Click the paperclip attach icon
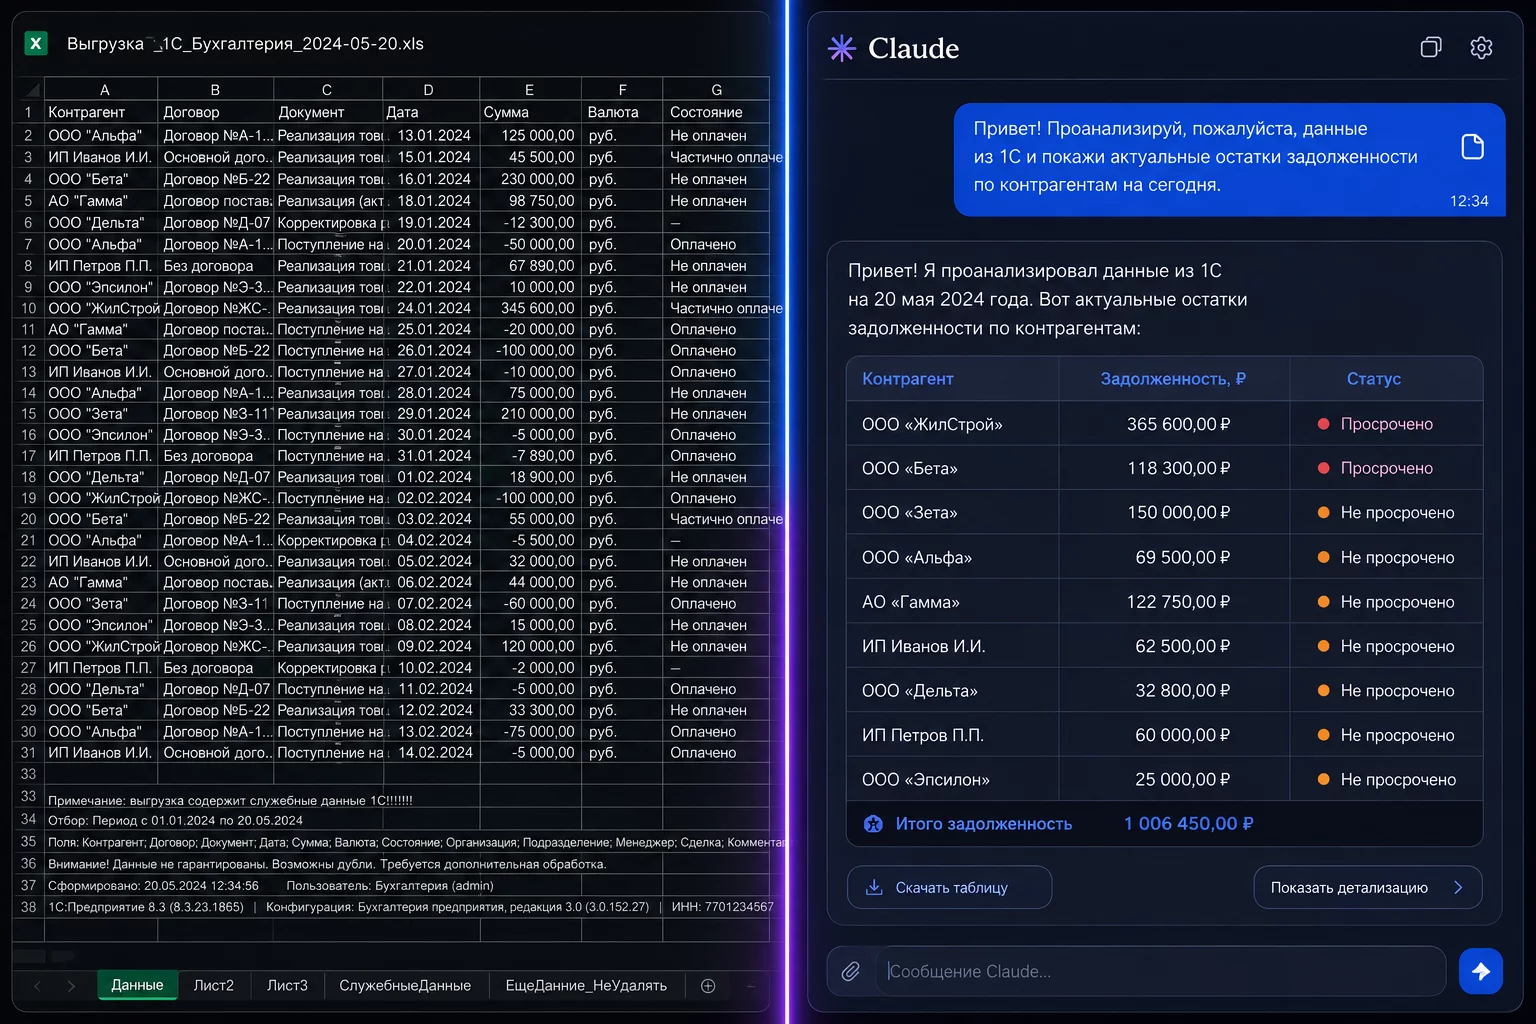The image size is (1536, 1024). 851,971
